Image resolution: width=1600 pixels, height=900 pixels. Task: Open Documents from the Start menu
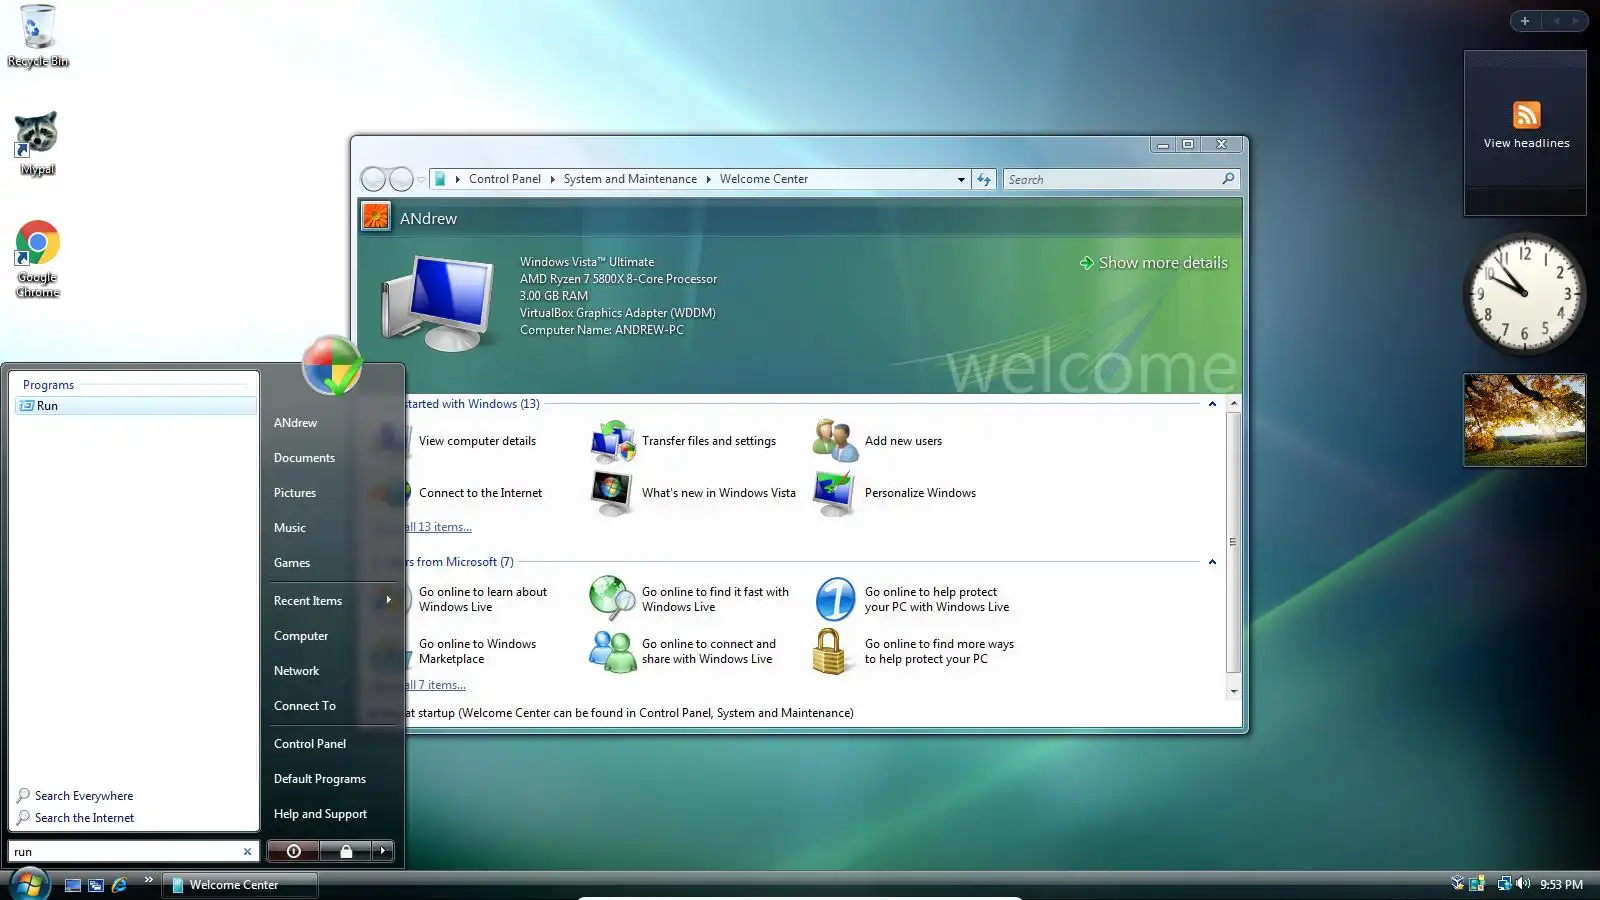pyautogui.click(x=305, y=458)
